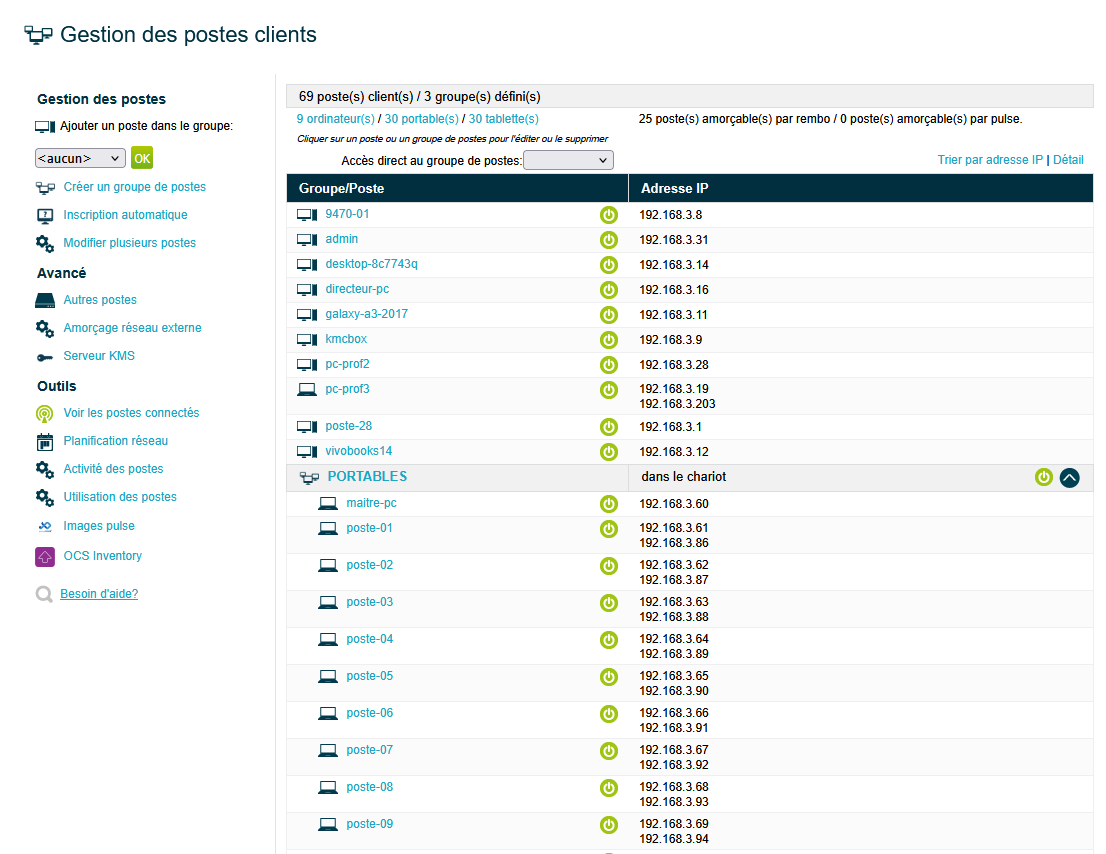Open Planification réseau

(116, 441)
